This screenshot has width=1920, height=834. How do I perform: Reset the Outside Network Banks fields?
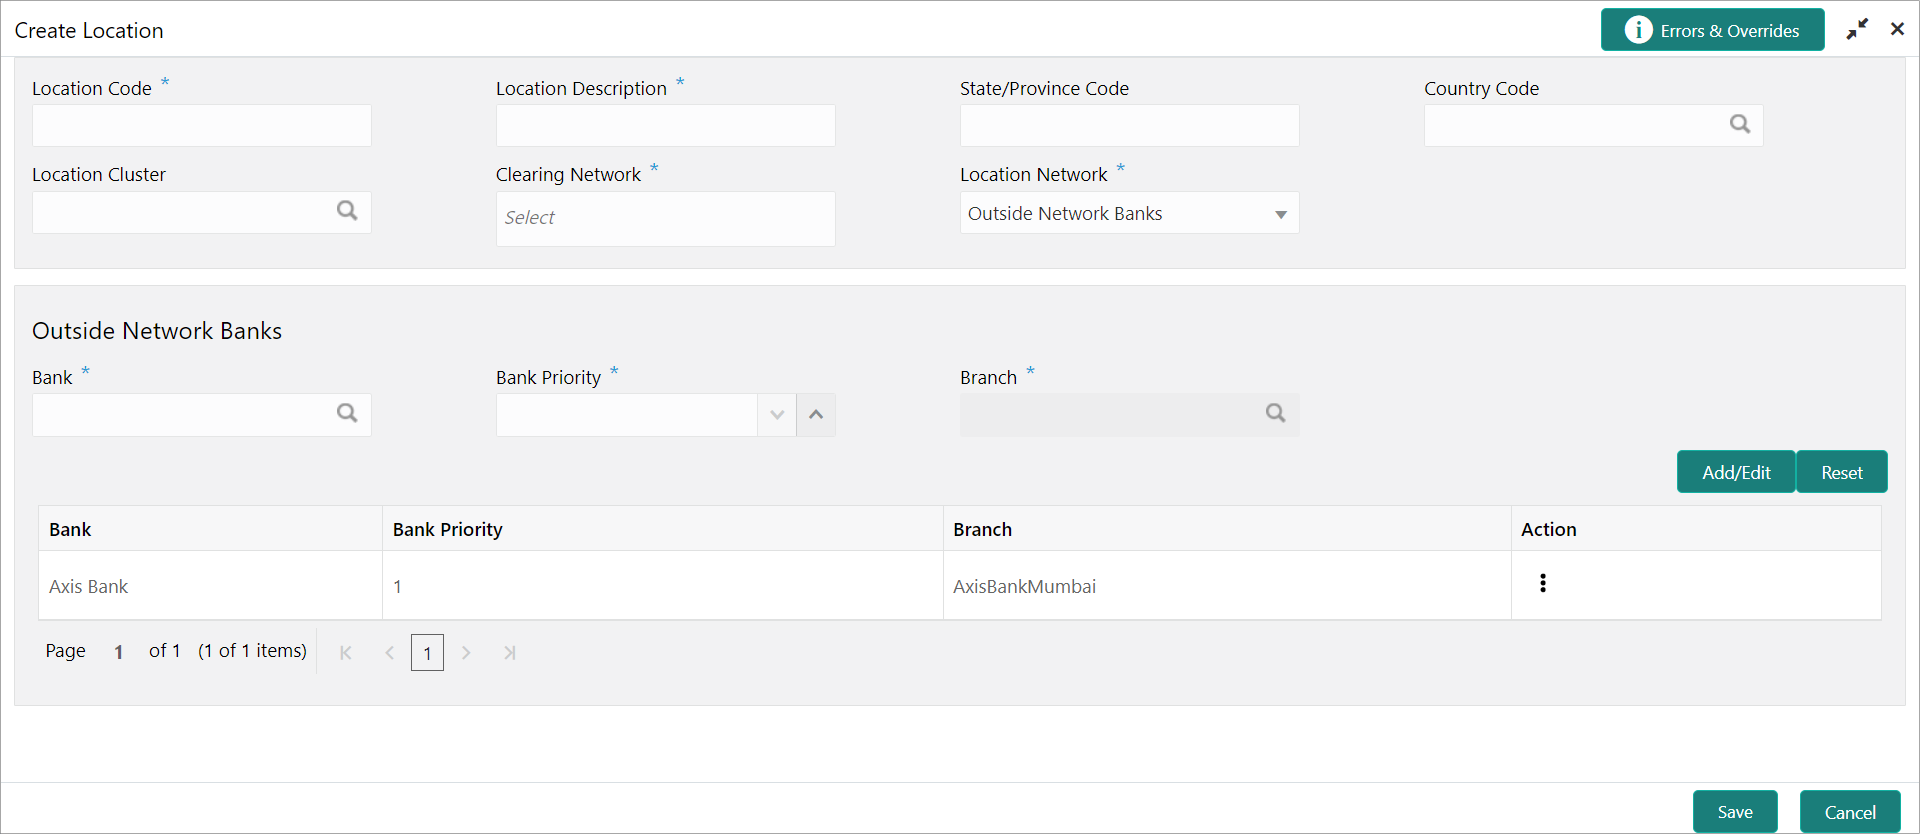click(1842, 472)
